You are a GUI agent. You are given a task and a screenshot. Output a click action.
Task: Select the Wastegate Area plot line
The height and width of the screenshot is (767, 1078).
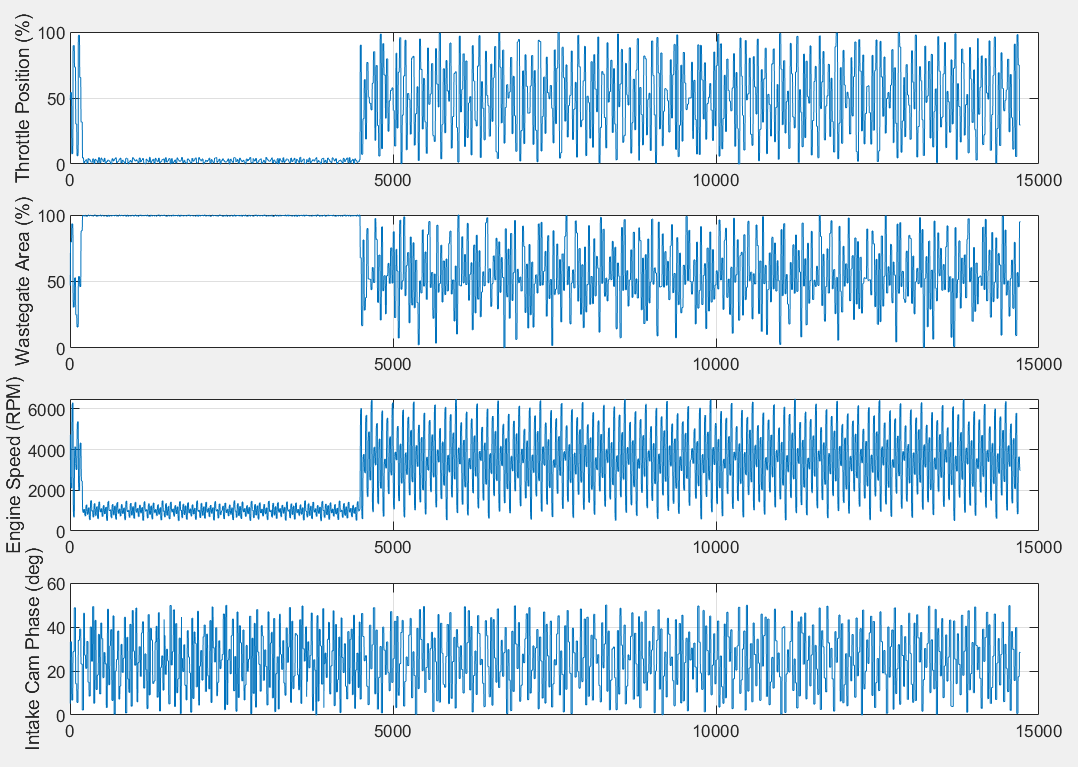(600, 280)
